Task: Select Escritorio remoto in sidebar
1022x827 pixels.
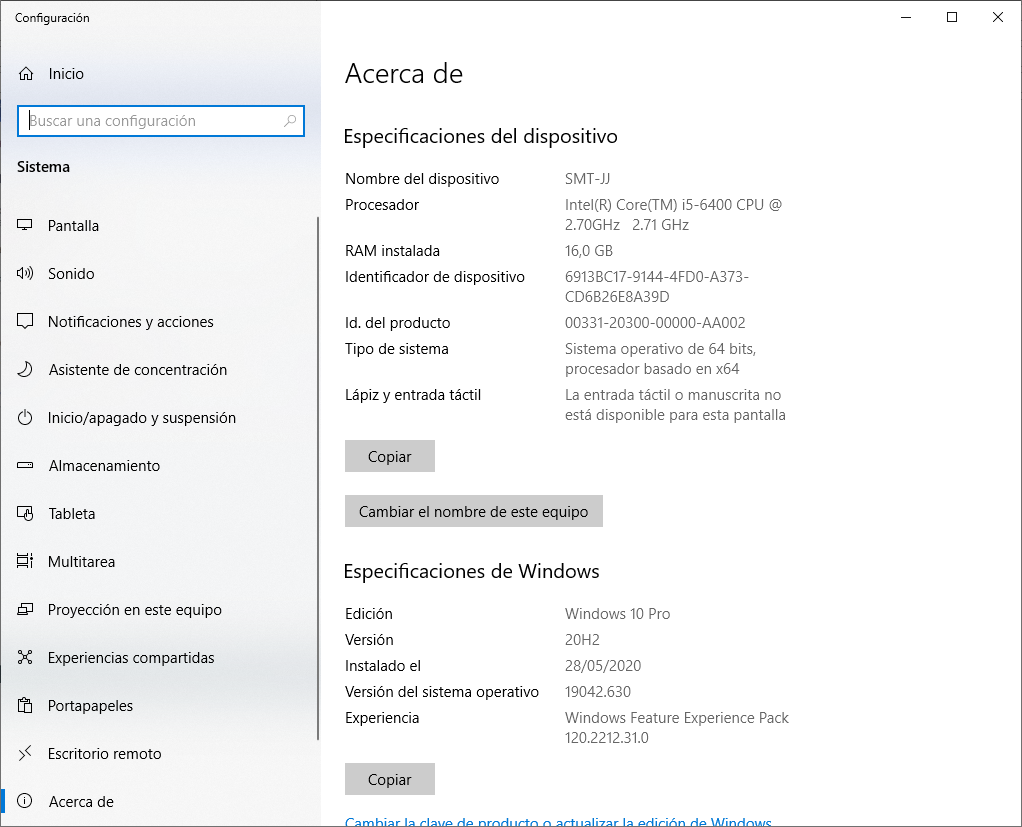Action: pyautogui.click(x=104, y=754)
